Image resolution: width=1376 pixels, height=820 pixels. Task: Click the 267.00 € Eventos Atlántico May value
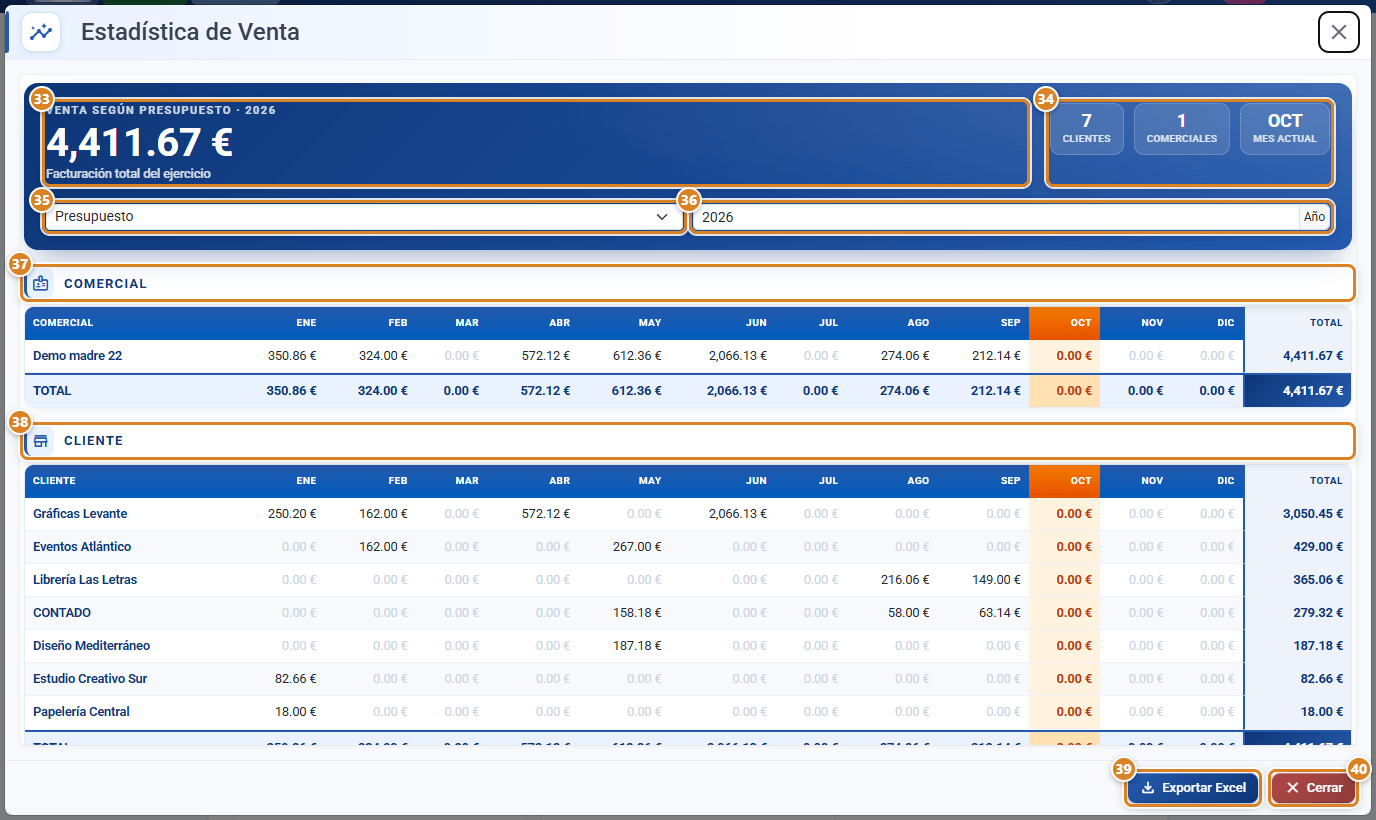(x=637, y=547)
